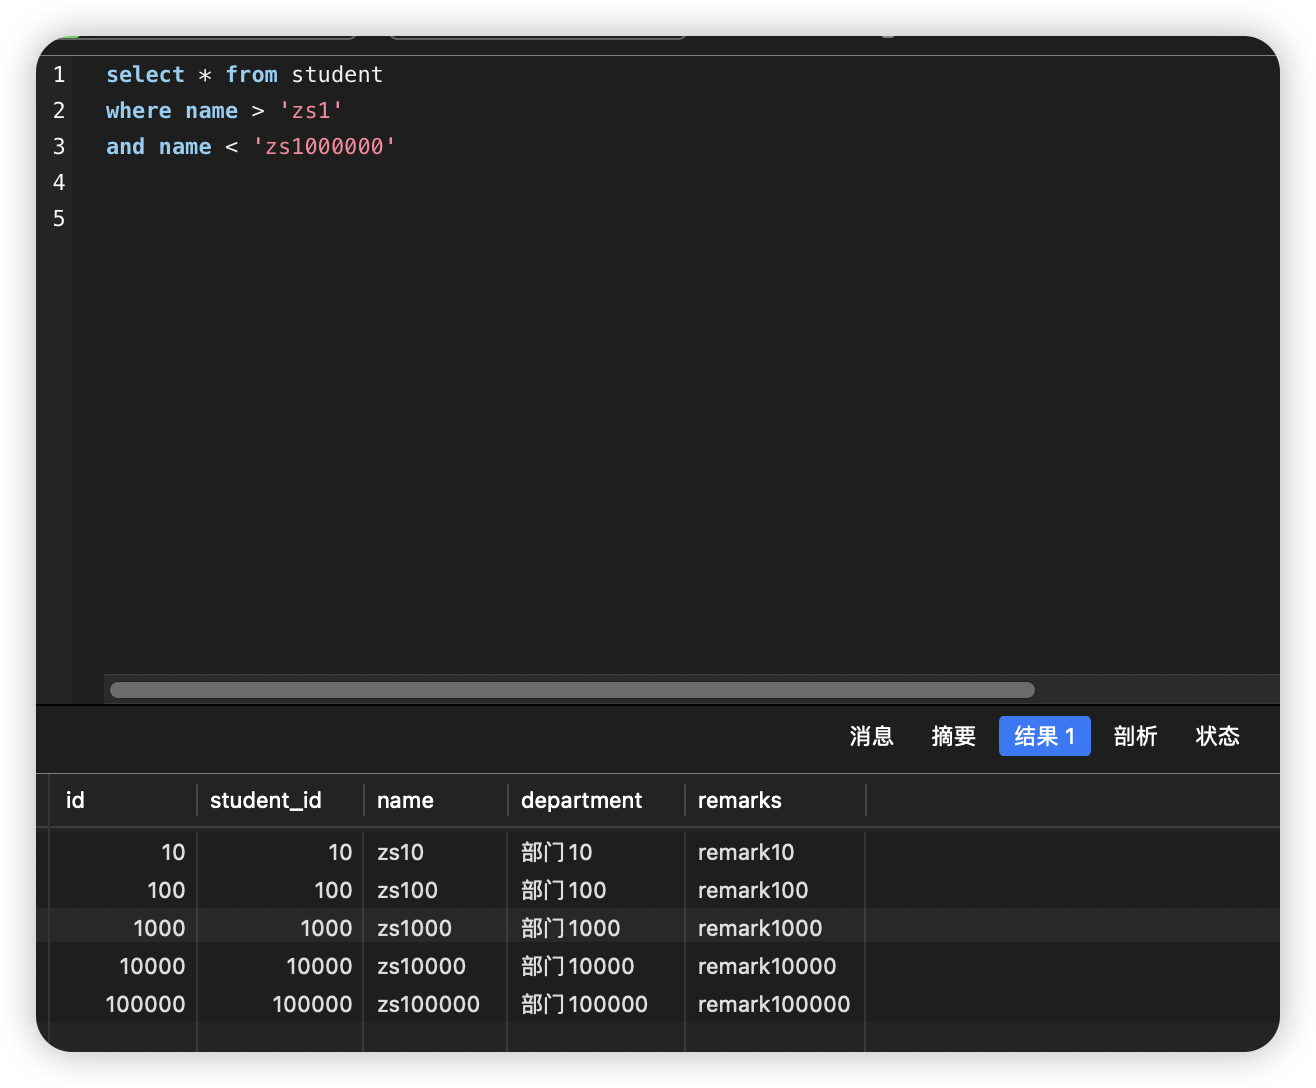Click the department cell 部门100
The width and height of the screenshot is (1316, 1088).
point(563,890)
